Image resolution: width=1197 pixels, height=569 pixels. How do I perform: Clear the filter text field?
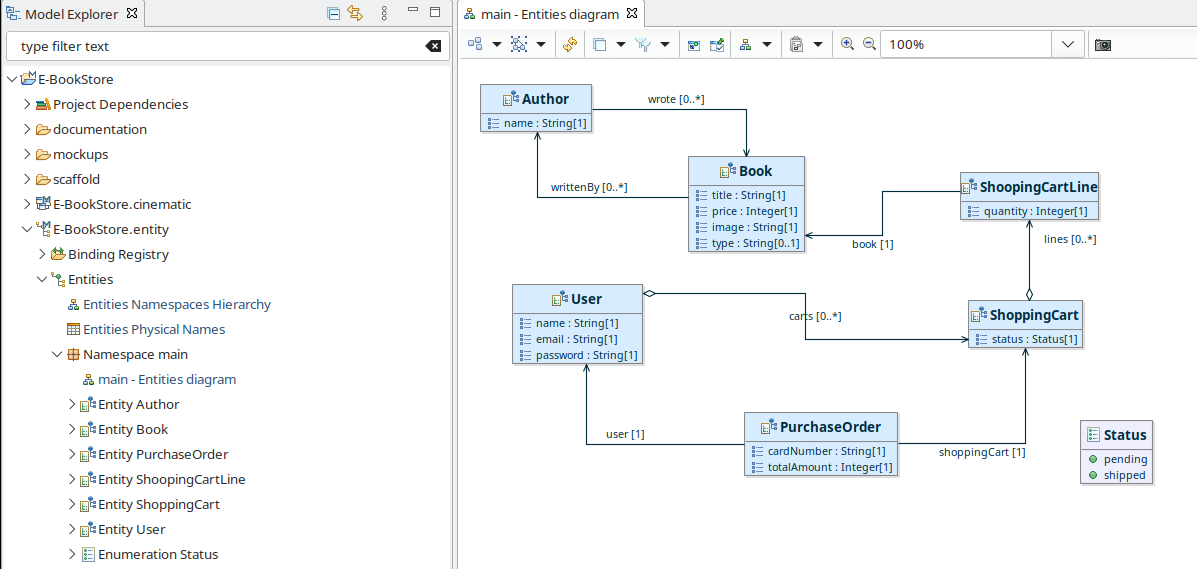tap(432, 46)
